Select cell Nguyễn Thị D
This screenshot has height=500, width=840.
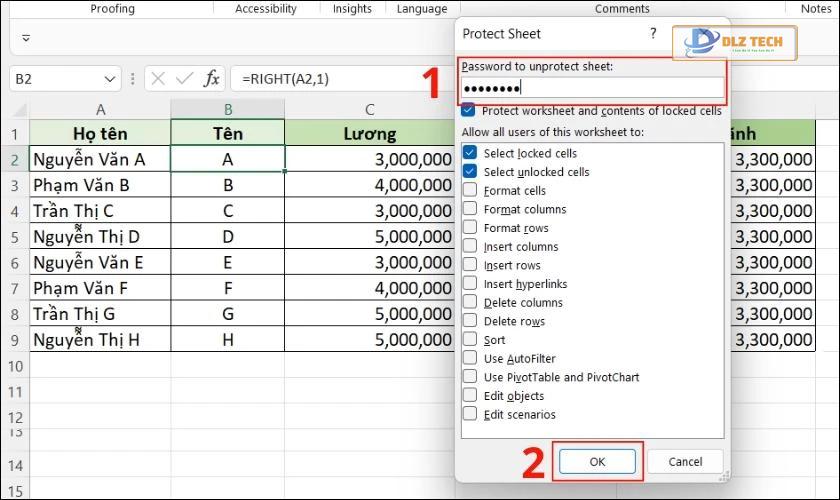point(100,236)
